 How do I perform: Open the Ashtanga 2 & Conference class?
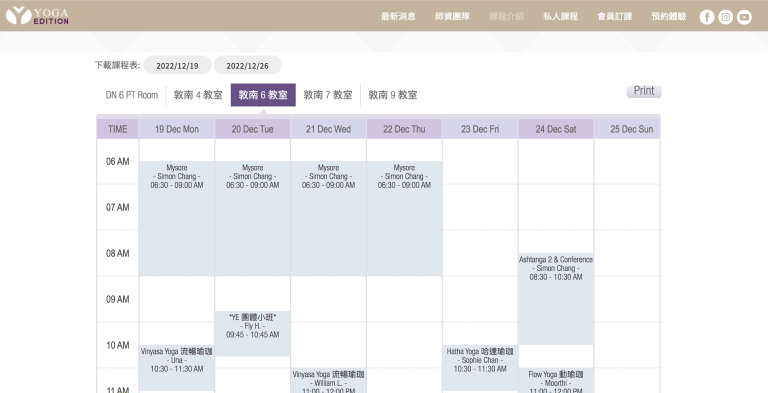point(556,299)
